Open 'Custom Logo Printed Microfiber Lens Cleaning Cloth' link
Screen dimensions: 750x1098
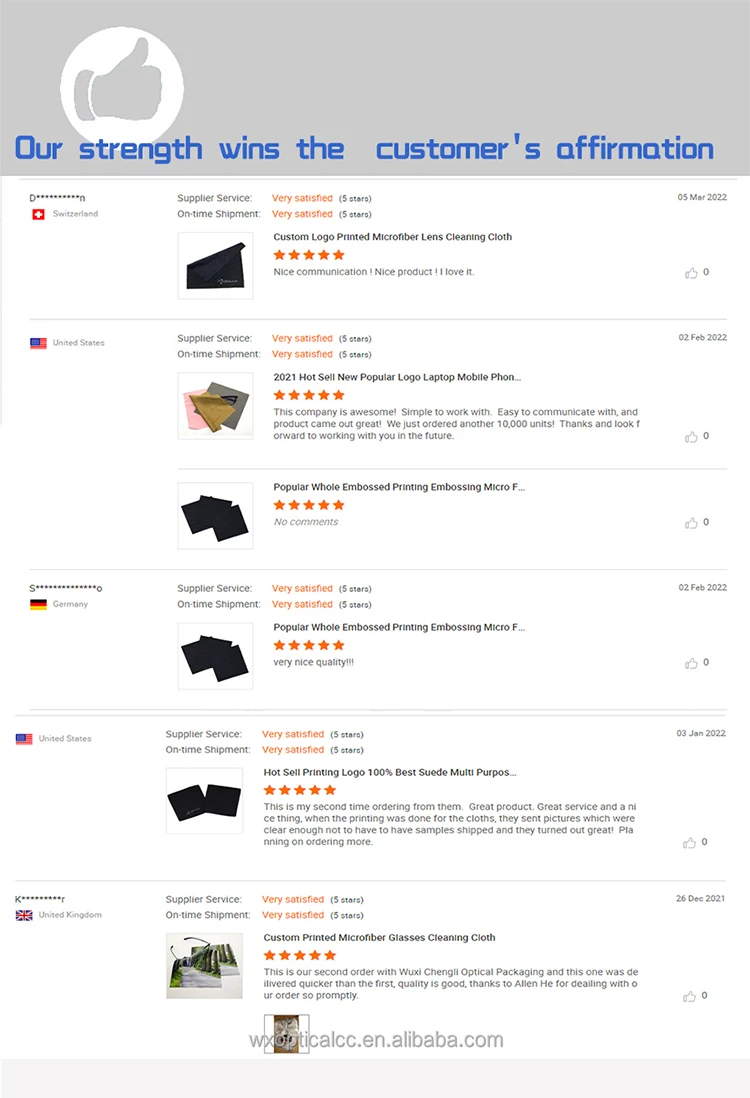click(x=392, y=237)
